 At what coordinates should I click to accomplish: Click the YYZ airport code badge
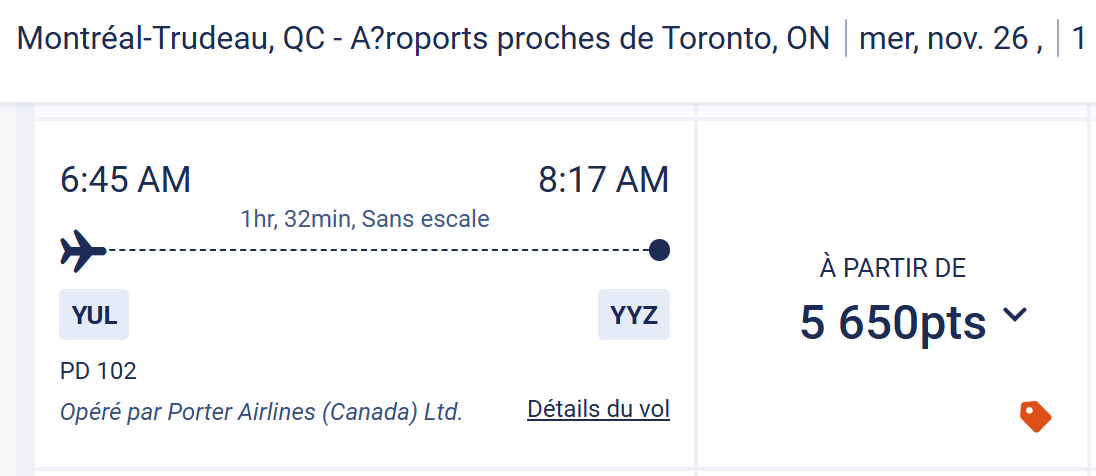point(634,316)
